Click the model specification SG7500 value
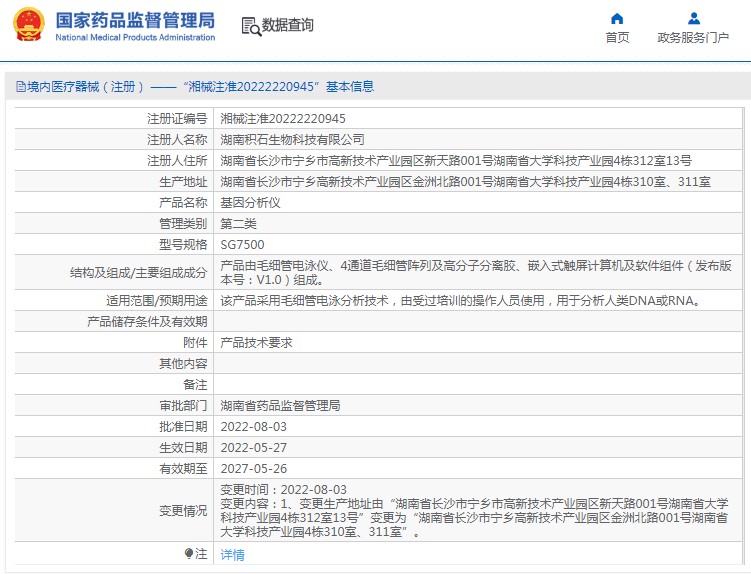Viewport: 751px width, 574px height. coord(242,244)
